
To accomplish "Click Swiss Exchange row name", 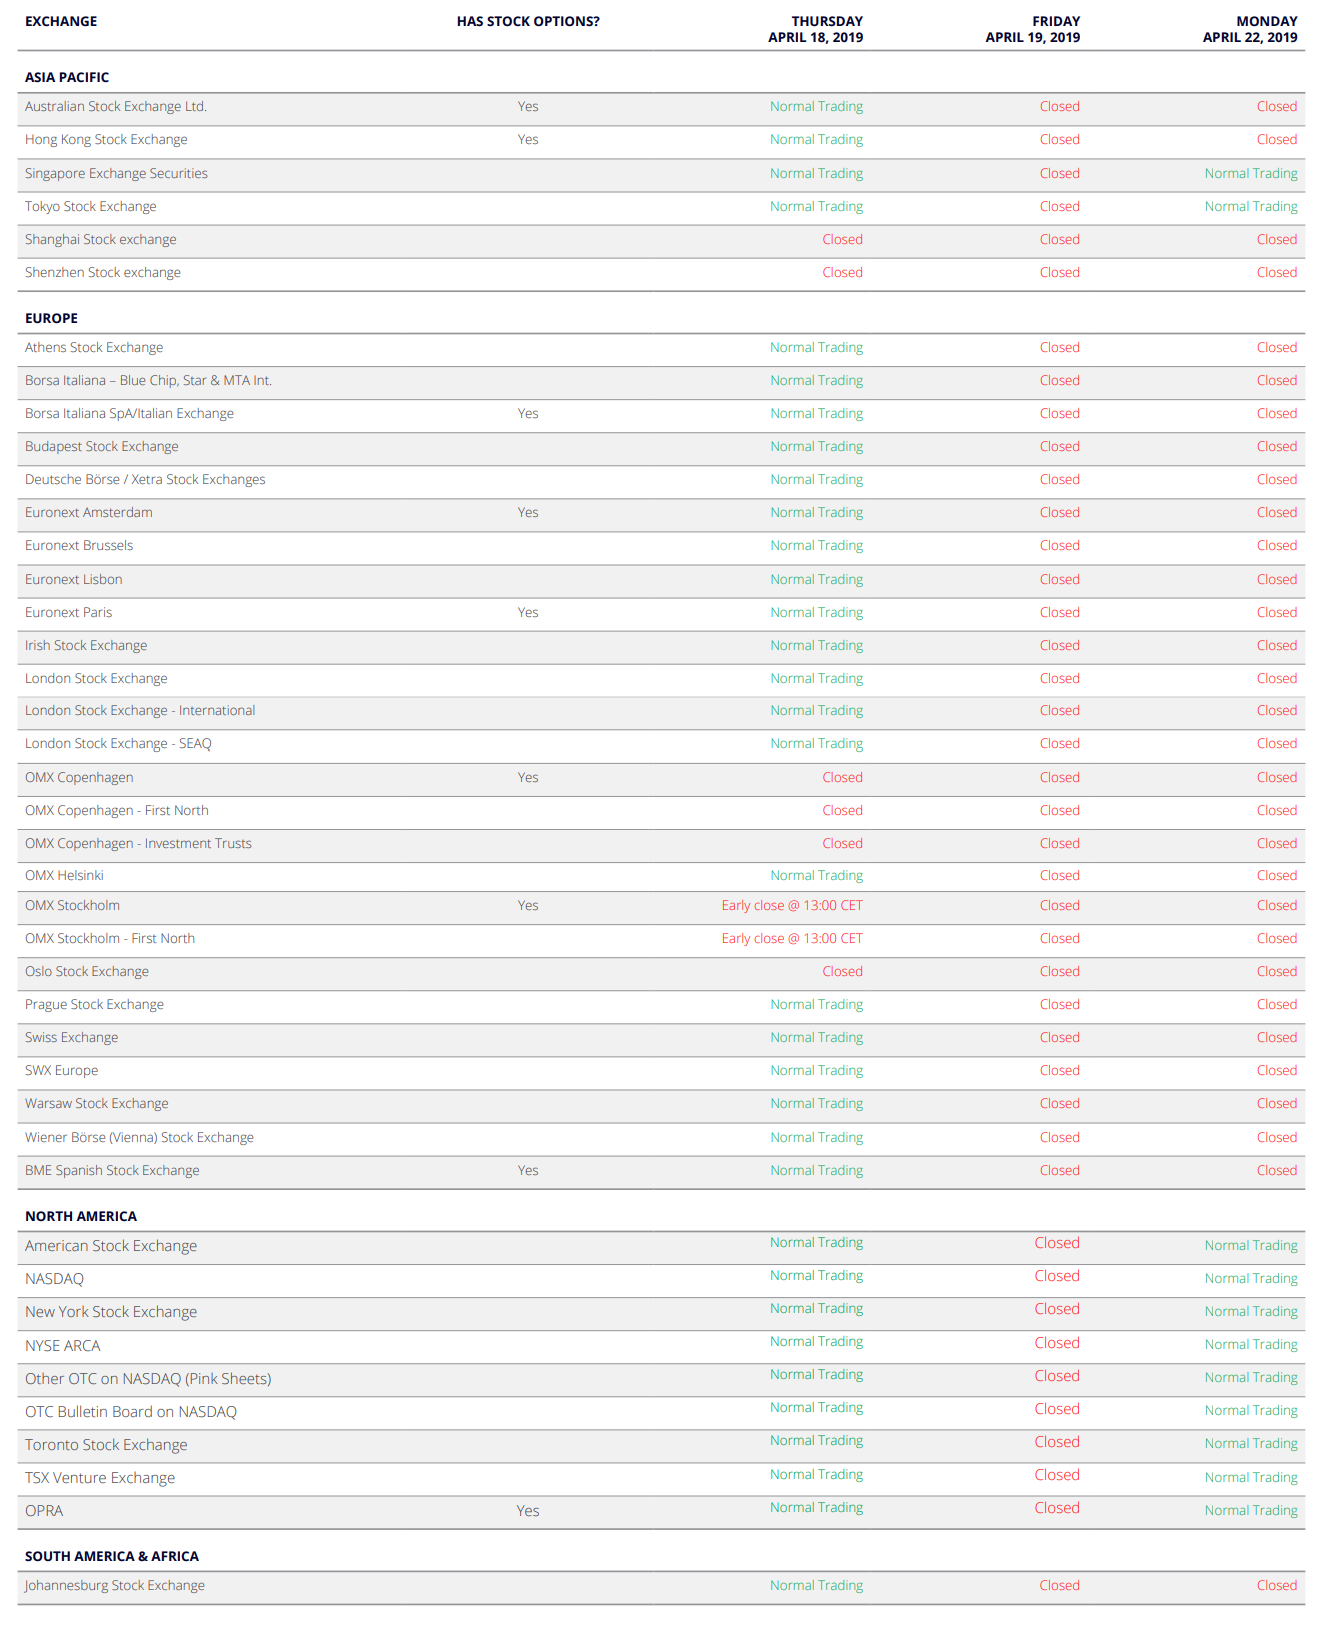I will pos(71,1037).
